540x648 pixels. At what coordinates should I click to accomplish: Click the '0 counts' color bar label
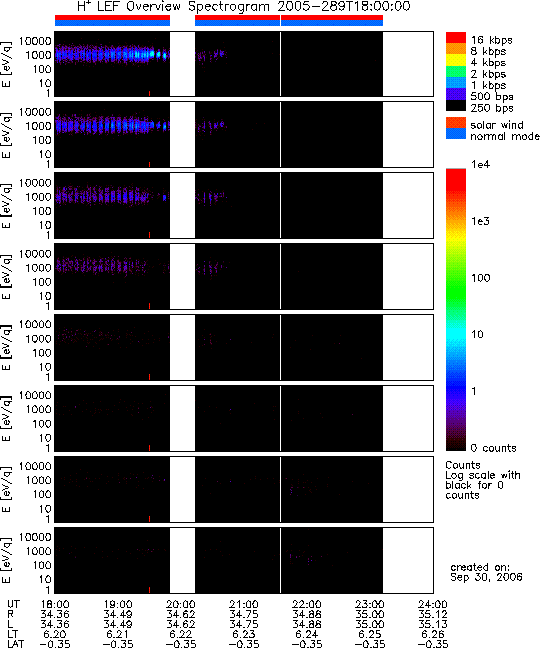493,448
